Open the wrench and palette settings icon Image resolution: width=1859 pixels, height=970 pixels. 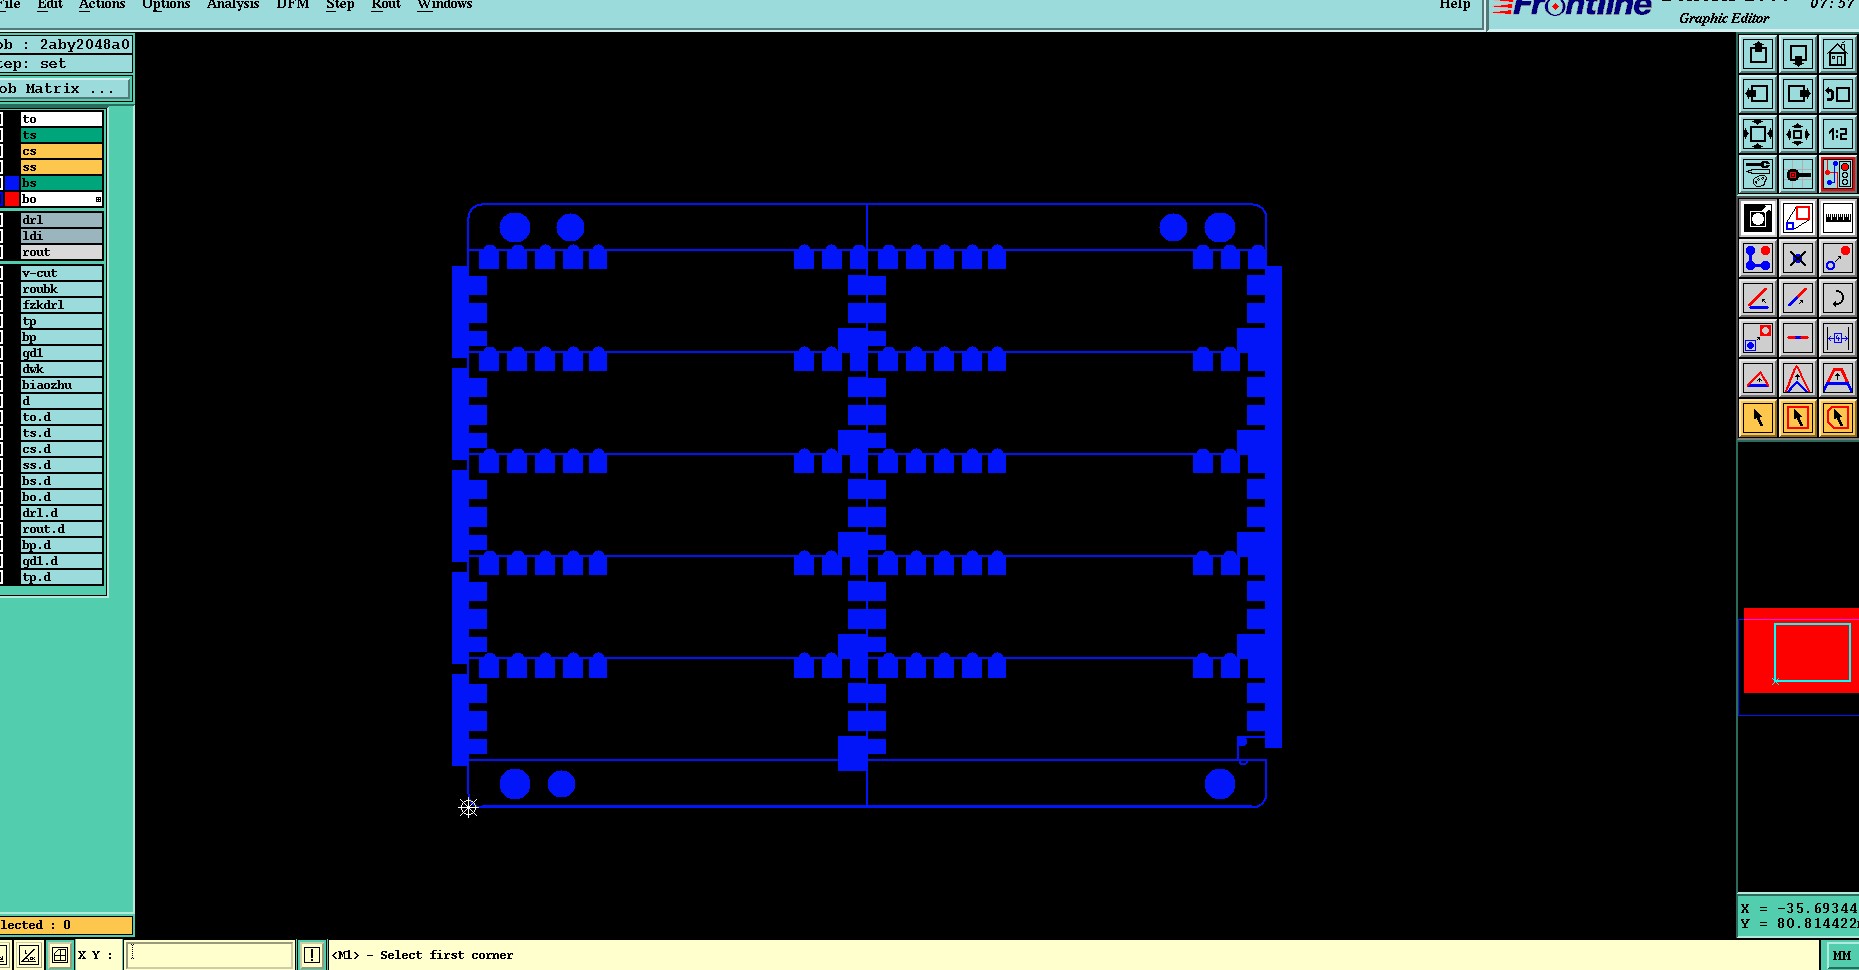point(1758,174)
